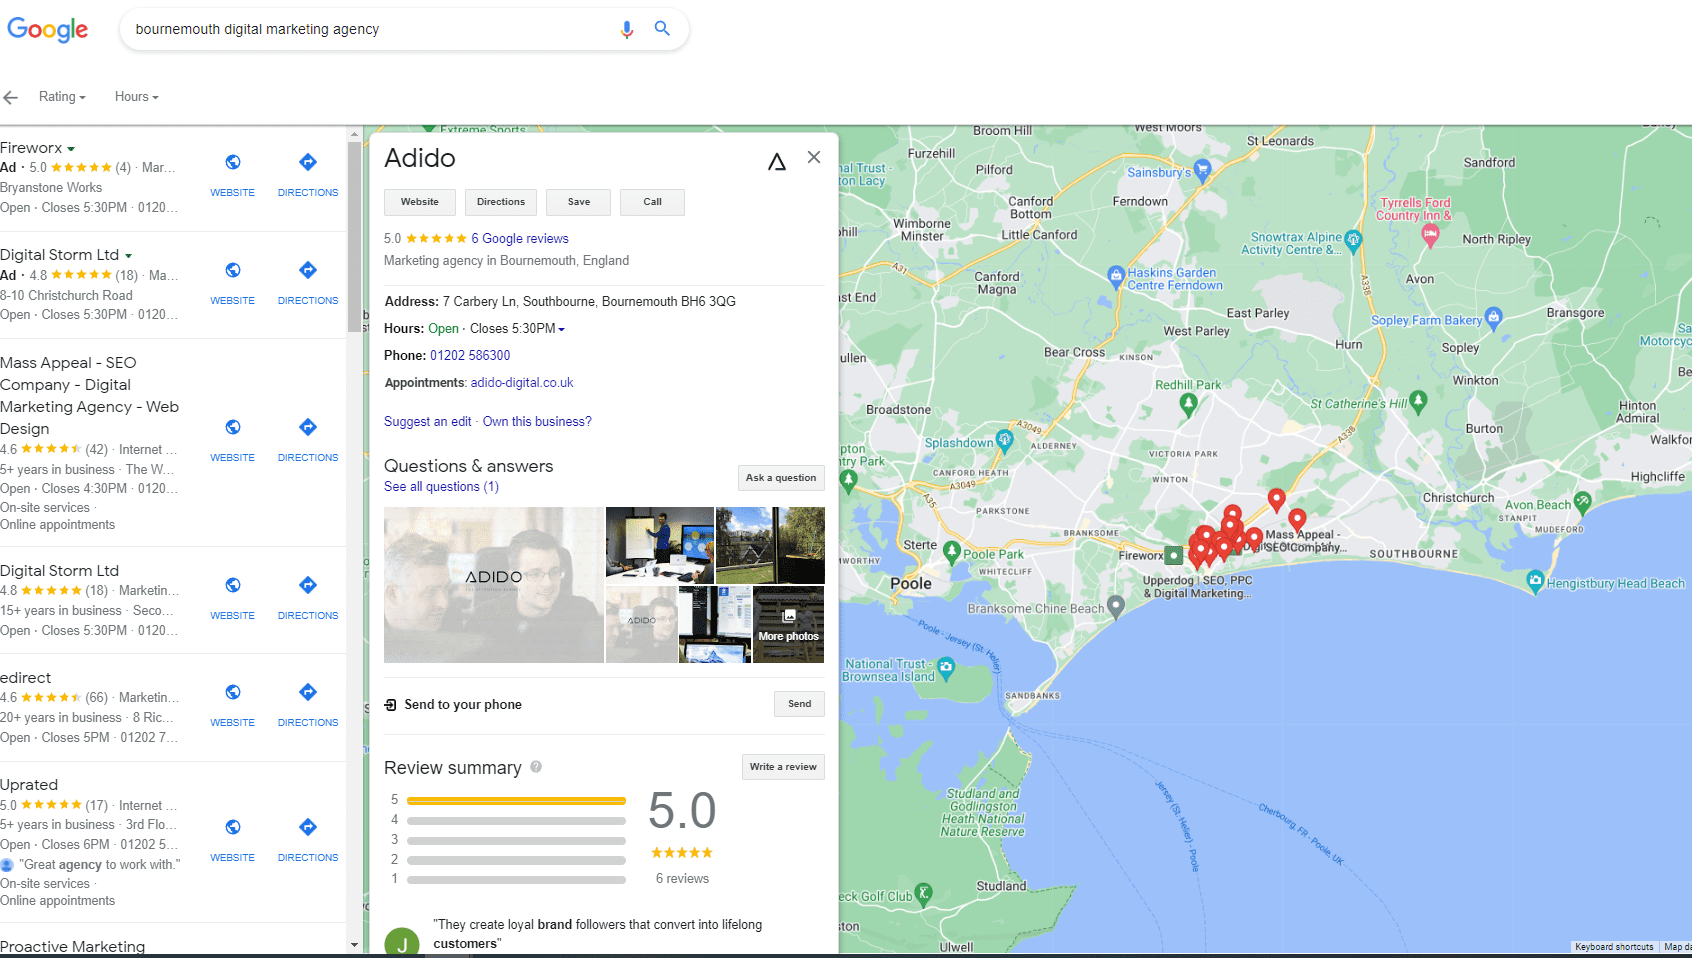1692x958 pixels.
Task: Click Ask a question button
Action: click(x=781, y=478)
